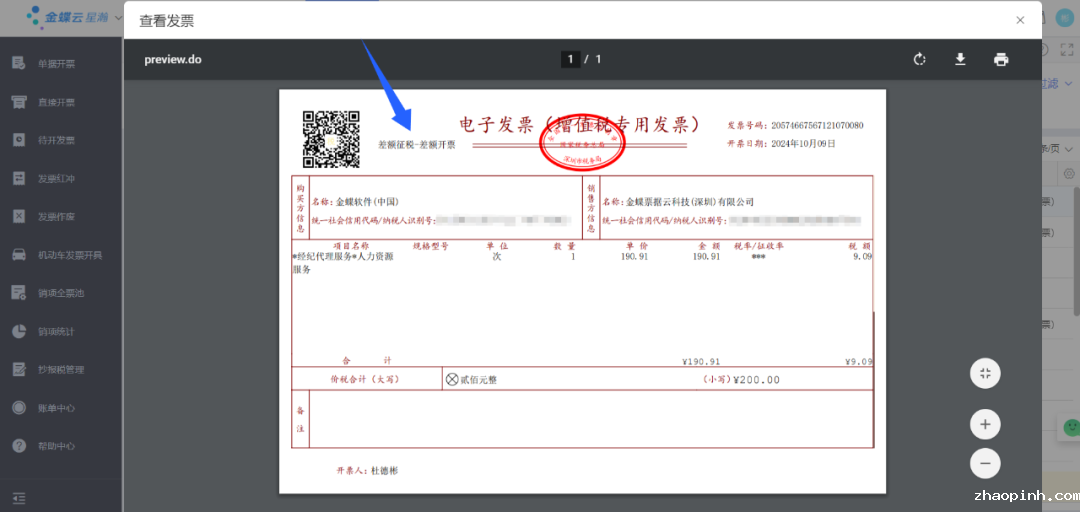Click the 直接开票 sidebar icon

click(19, 102)
